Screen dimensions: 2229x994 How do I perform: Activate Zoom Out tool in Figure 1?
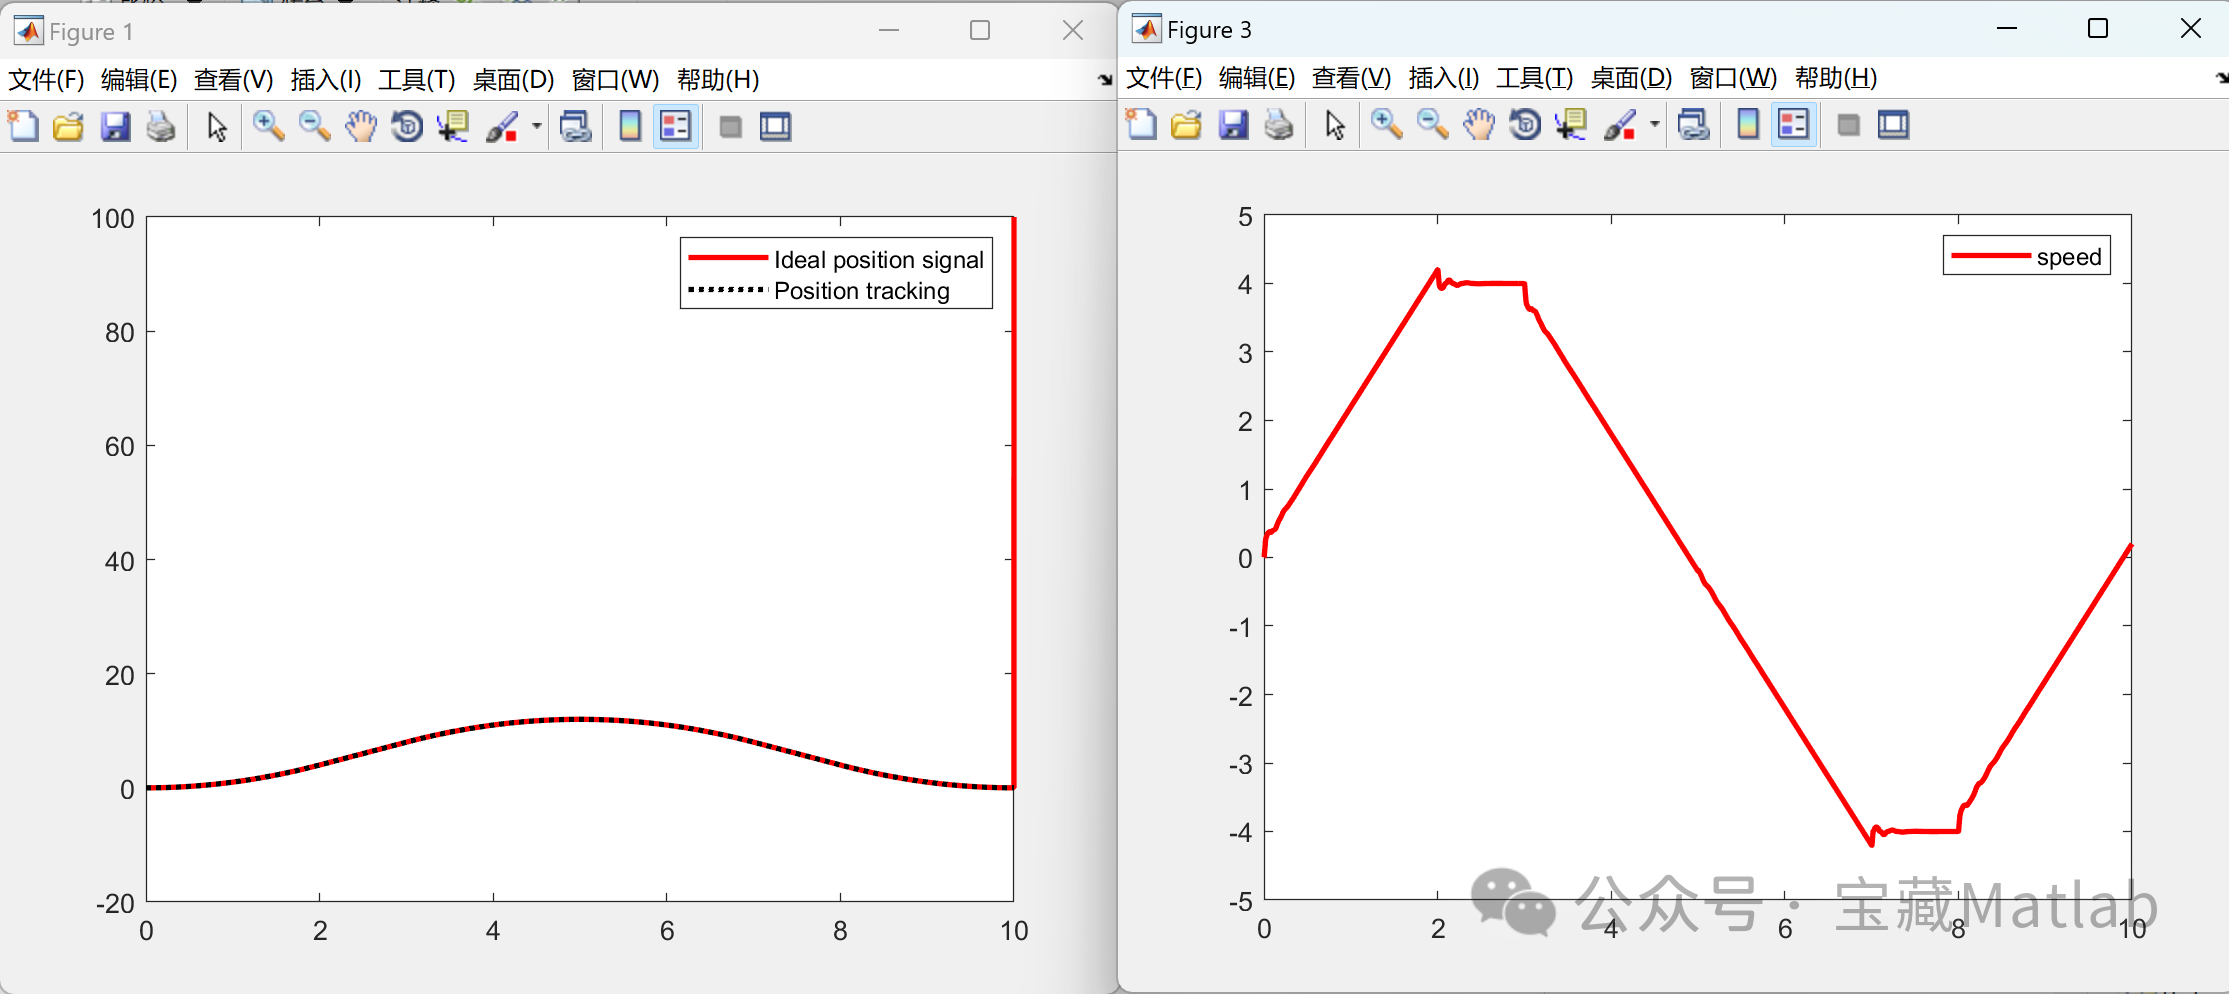(314, 126)
